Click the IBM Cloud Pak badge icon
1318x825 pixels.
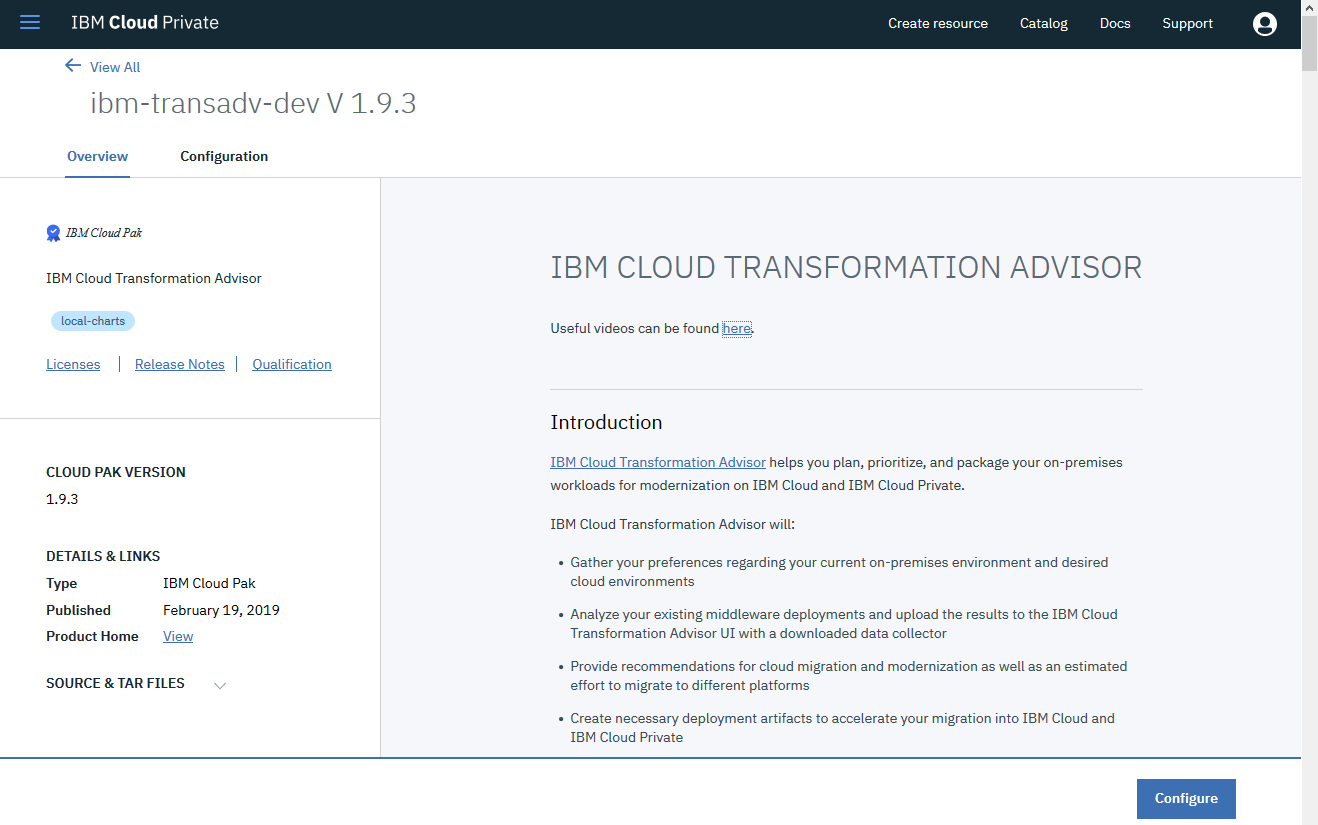click(x=52, y=232)
